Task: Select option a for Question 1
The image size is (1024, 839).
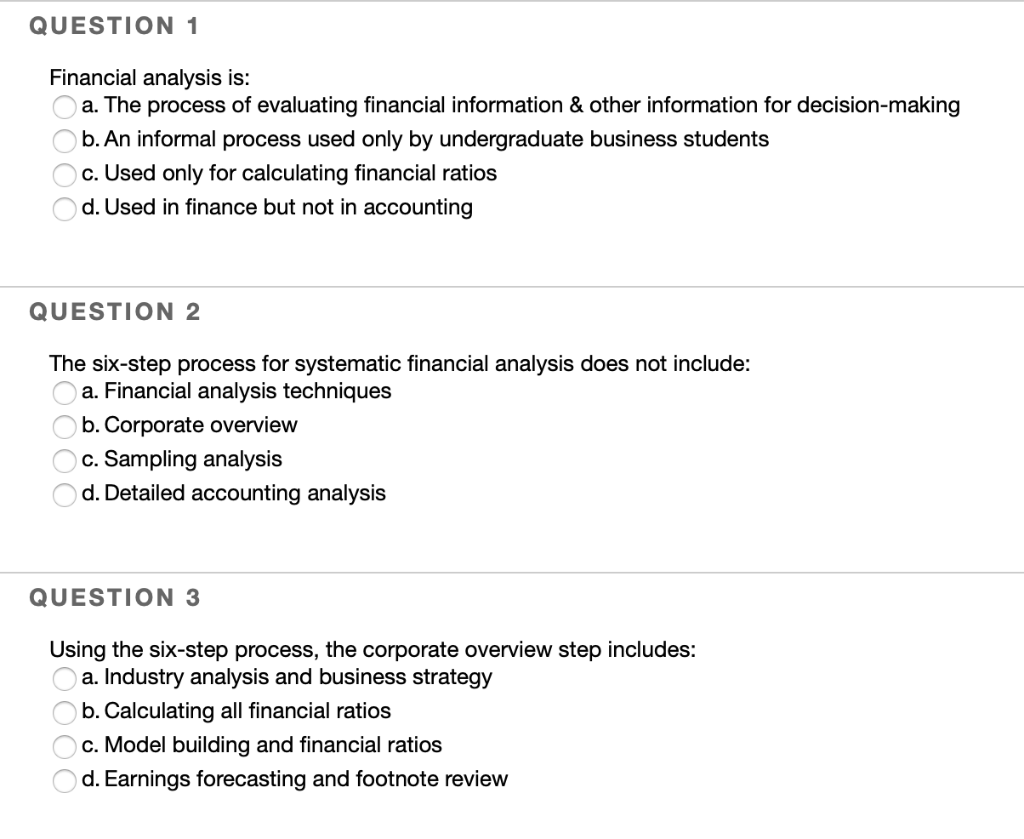Action: [64, 107]
